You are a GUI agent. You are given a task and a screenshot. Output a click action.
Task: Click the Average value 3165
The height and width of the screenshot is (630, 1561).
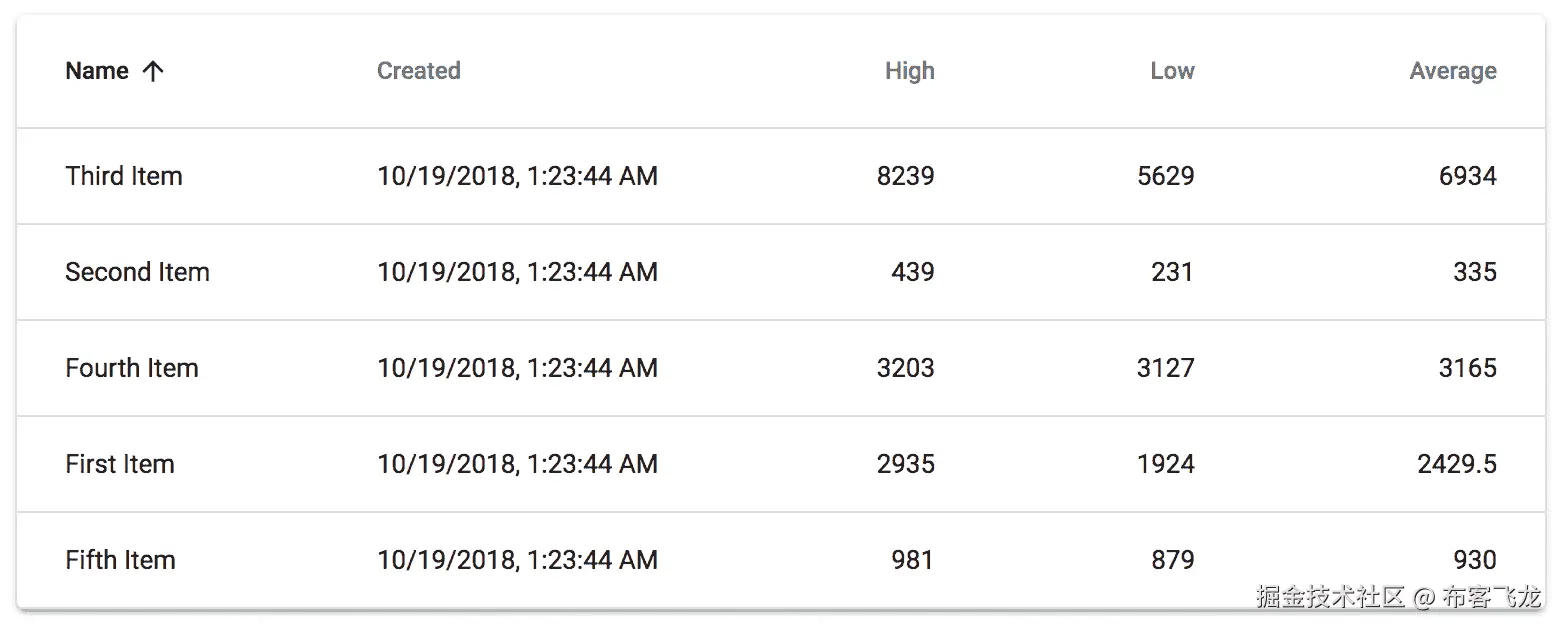click(1467, 368)
